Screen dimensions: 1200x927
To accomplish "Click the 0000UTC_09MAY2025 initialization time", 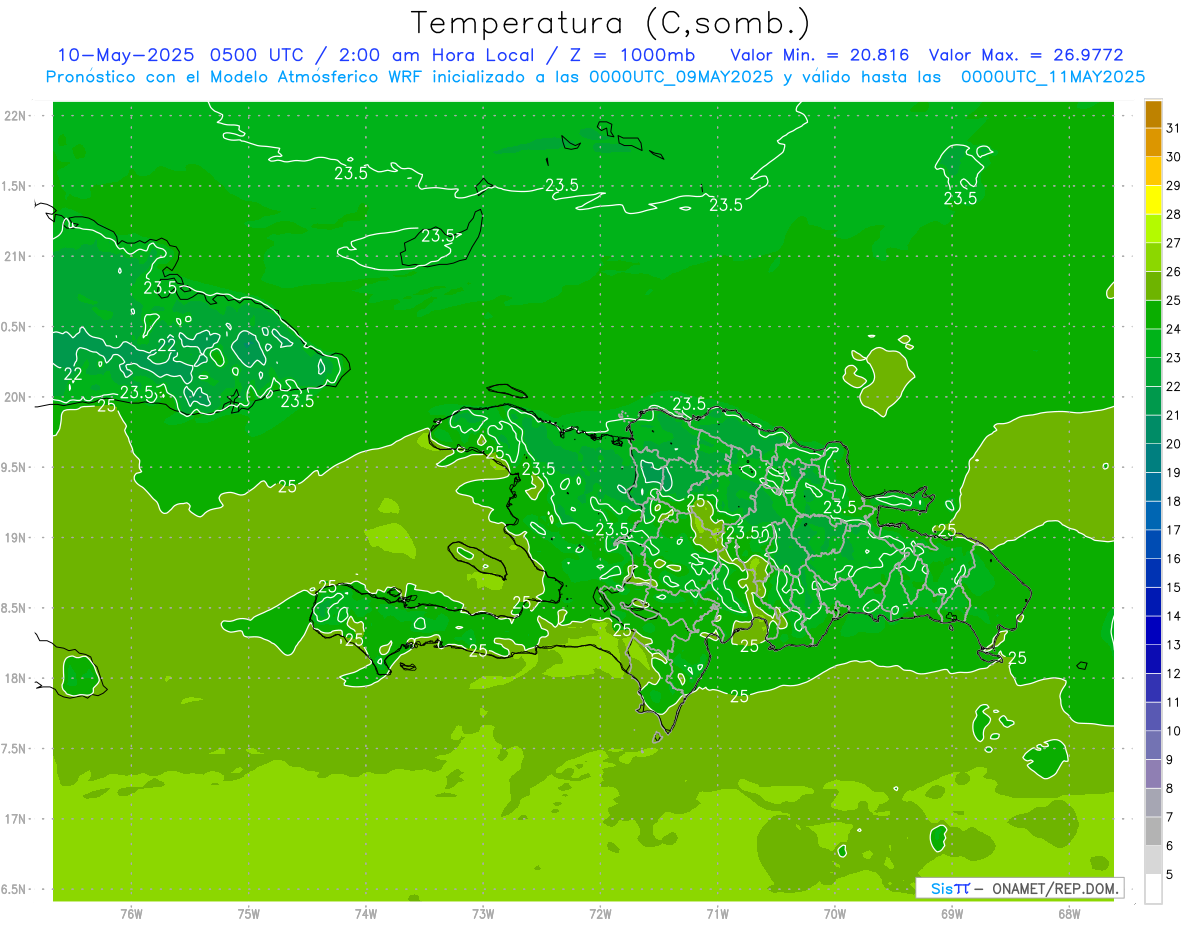I will point(681,76).
